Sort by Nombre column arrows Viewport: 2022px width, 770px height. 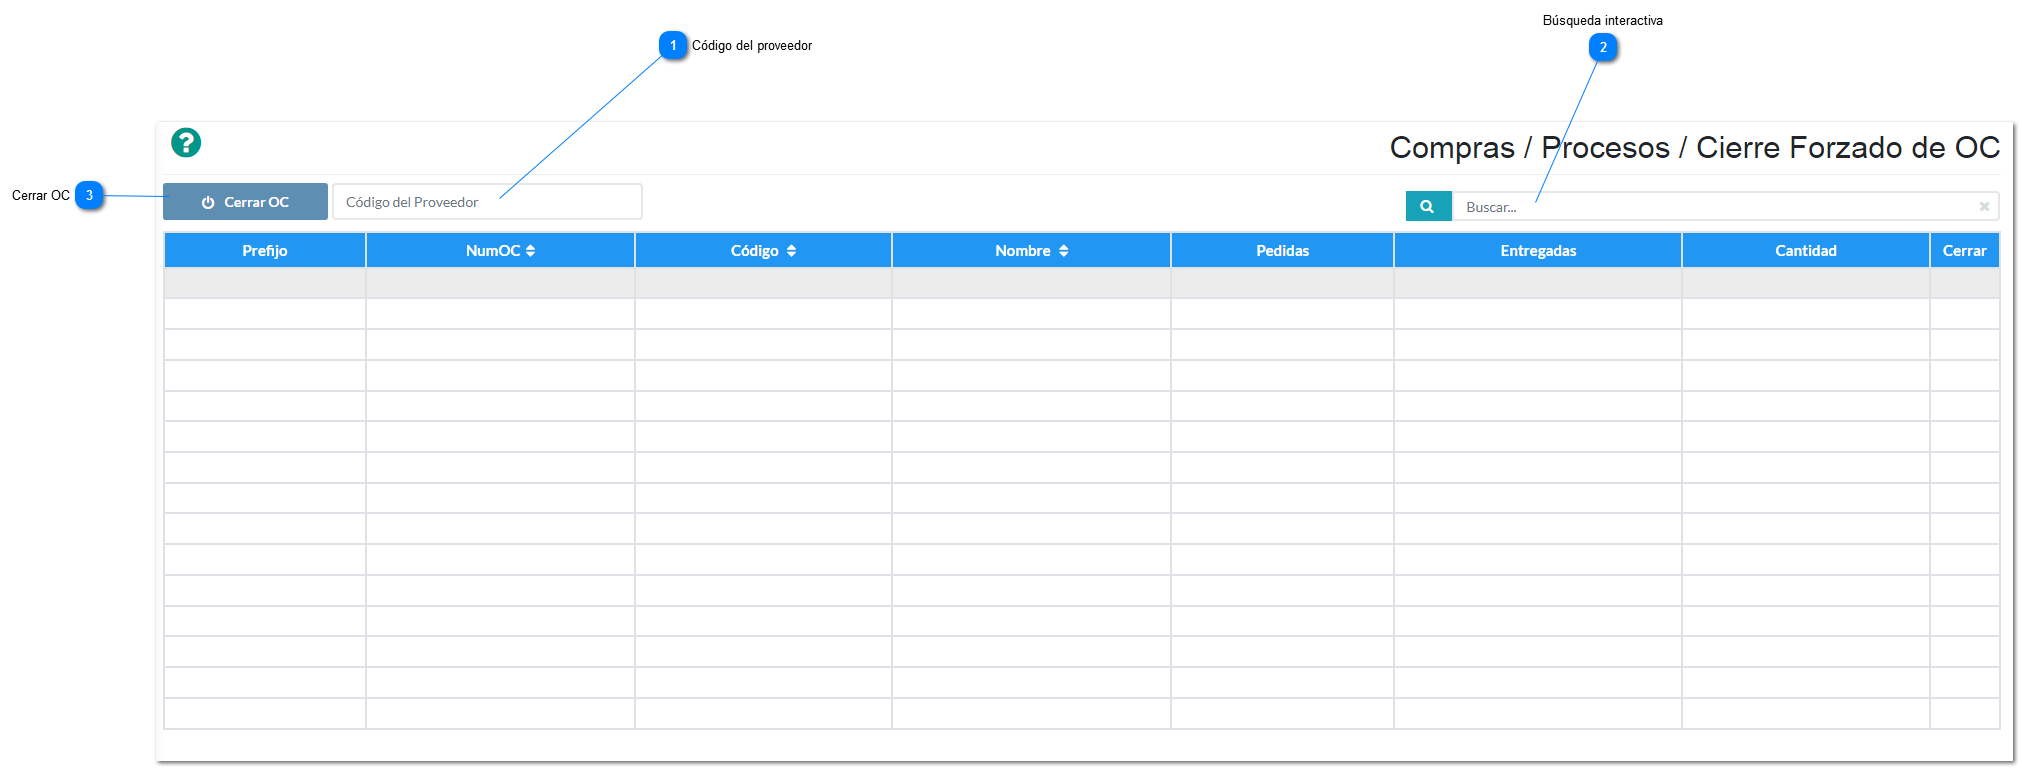pyautogui.click(x=1064, y=251)
